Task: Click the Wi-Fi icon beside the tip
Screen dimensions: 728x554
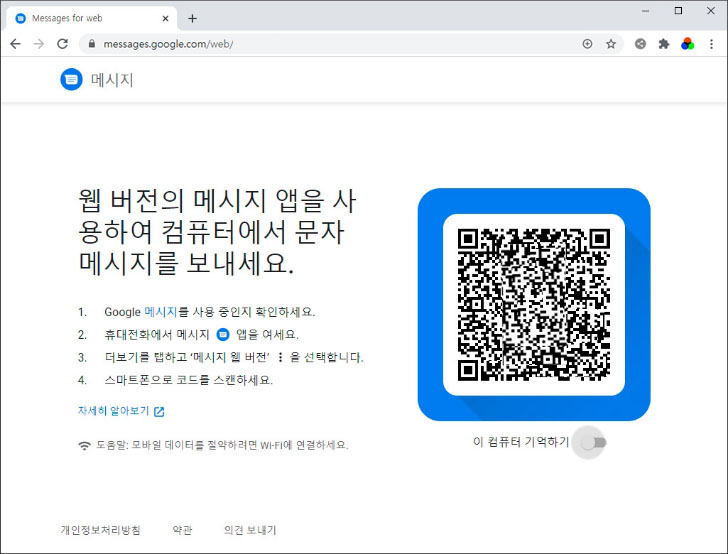Action: click(x=84, y=445)
